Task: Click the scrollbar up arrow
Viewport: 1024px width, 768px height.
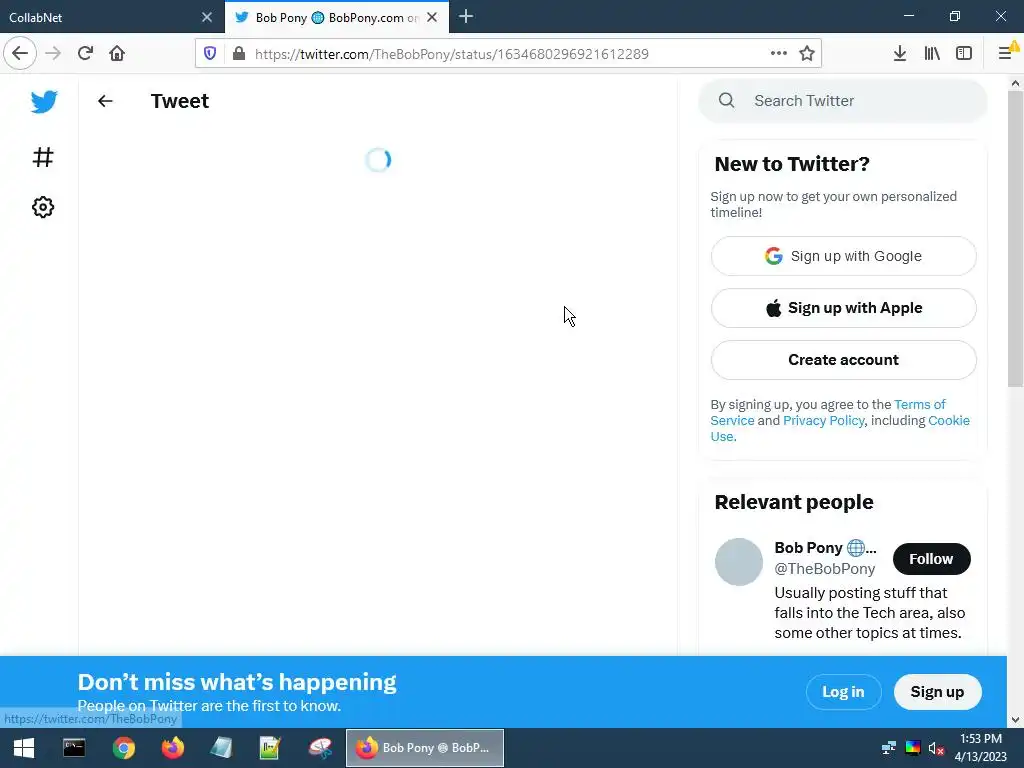Action: click(1015, 83)
